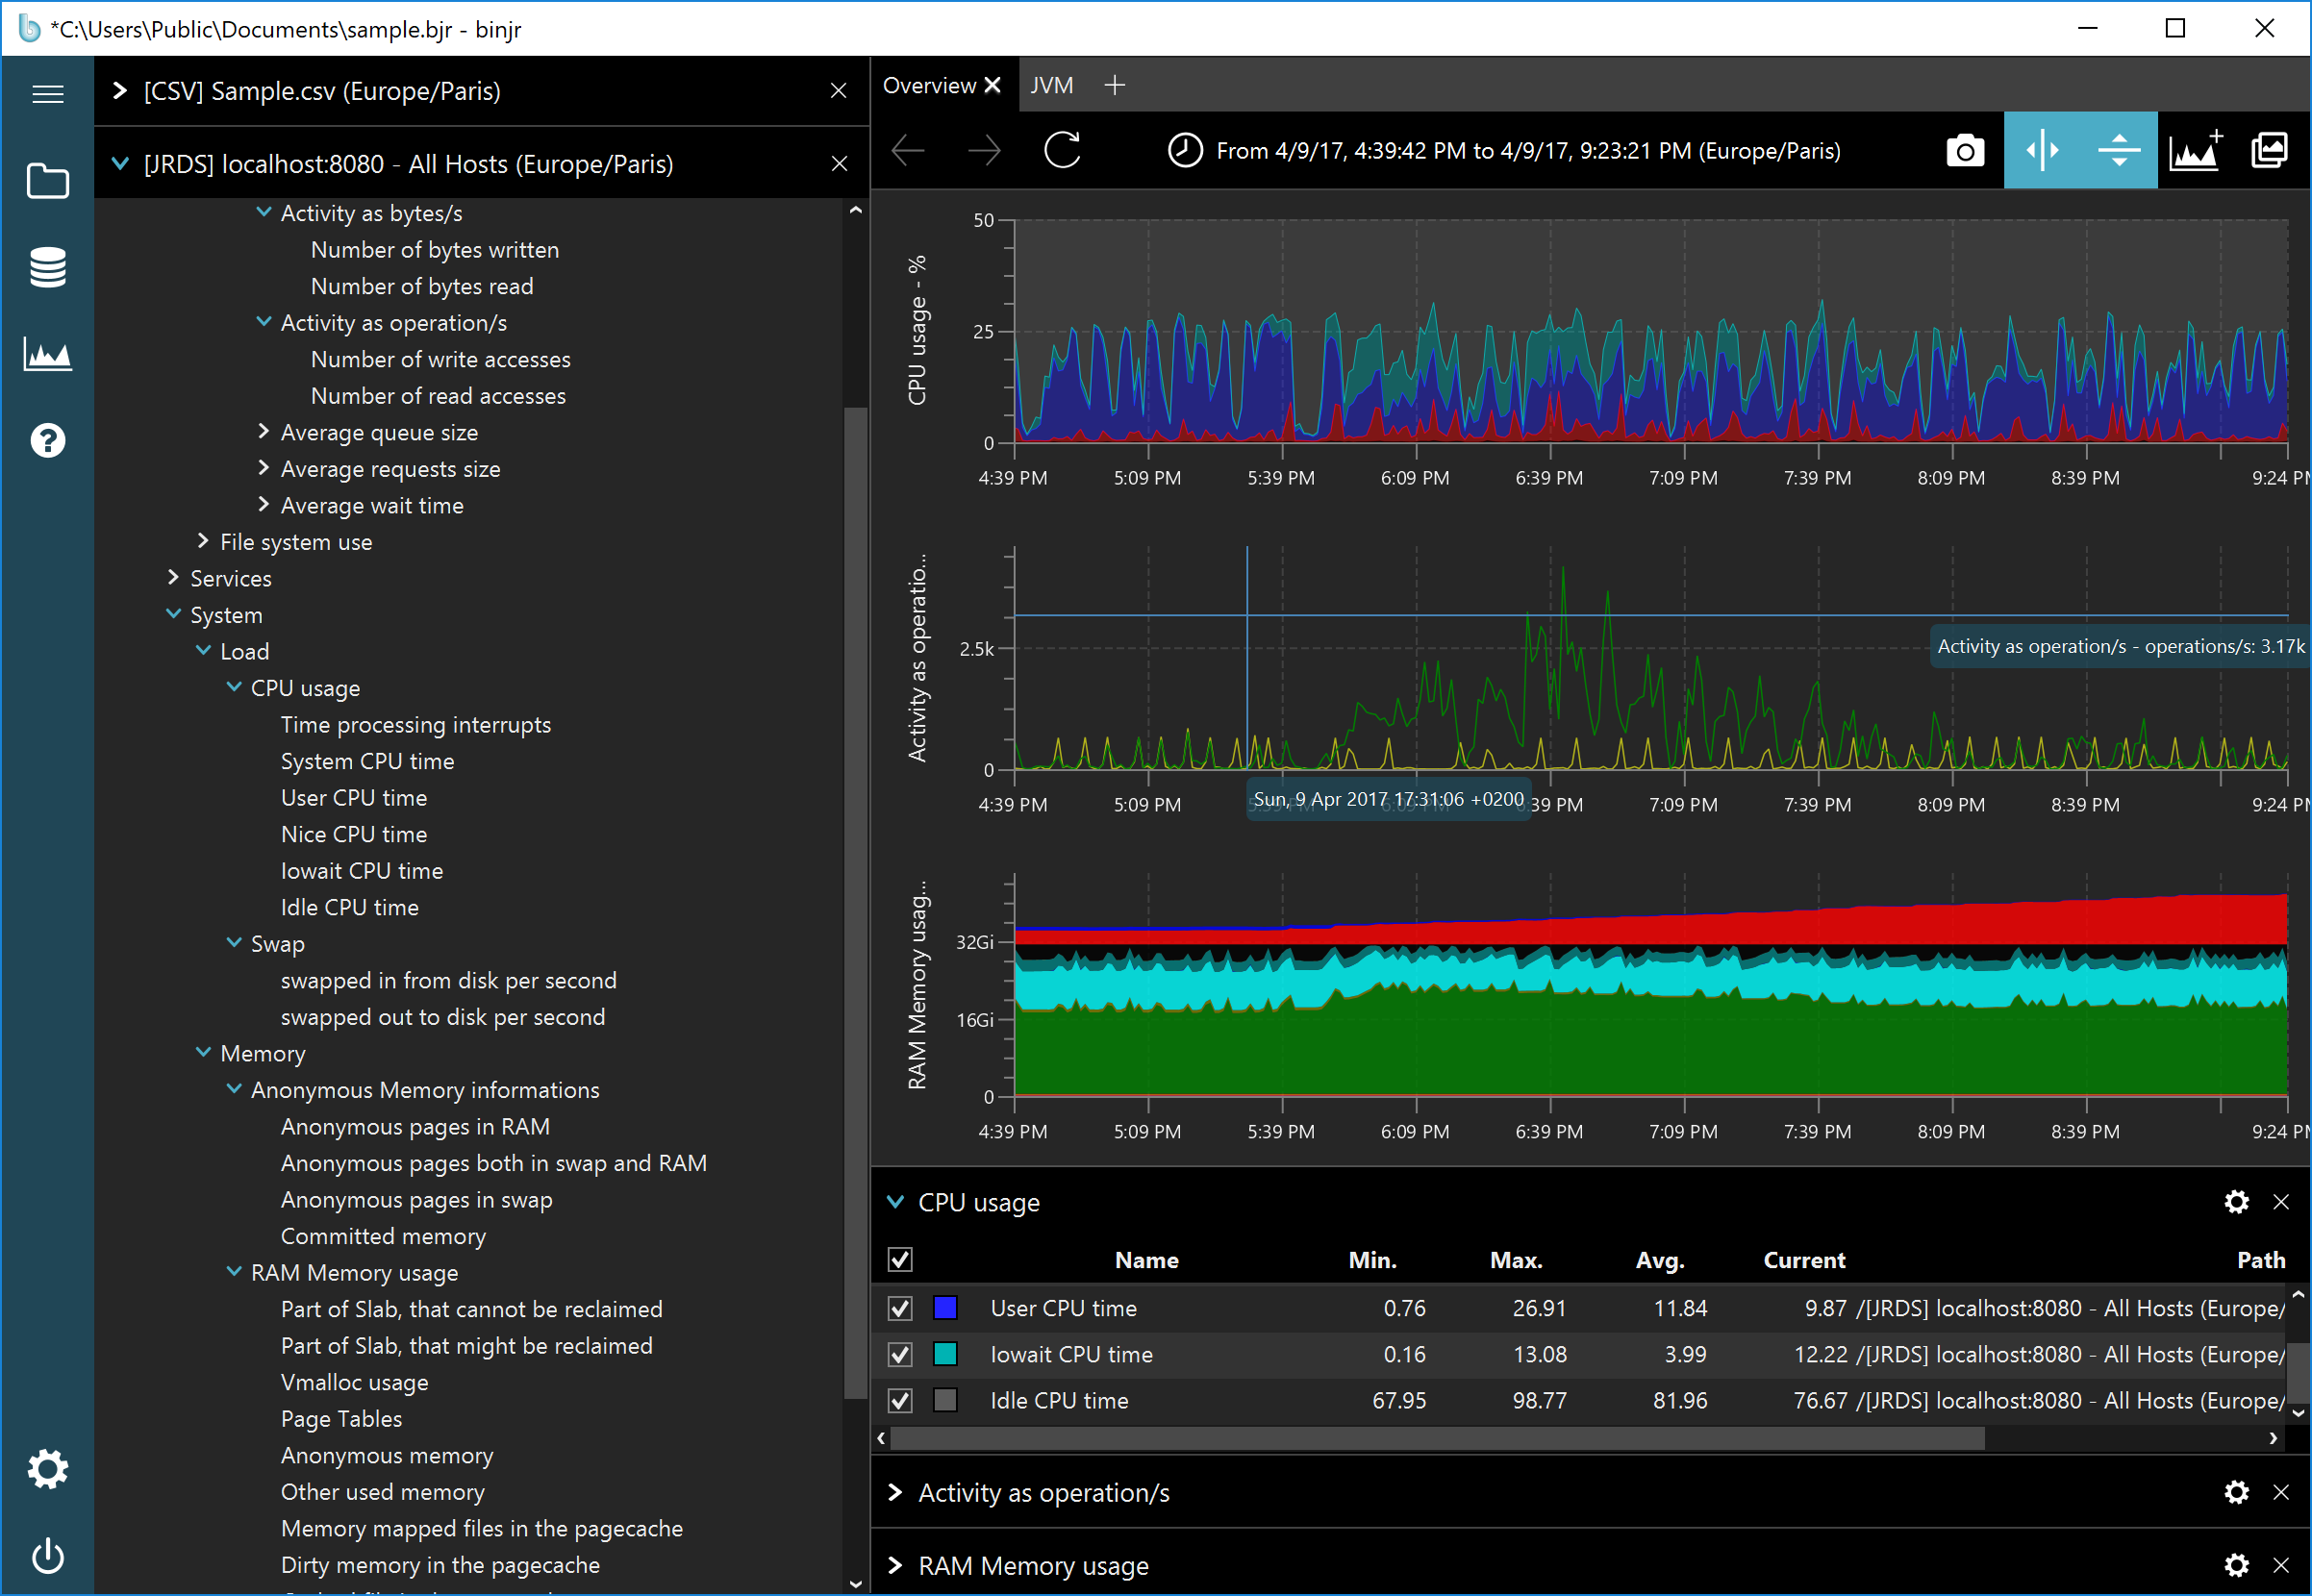This screenshot has width=2312, height=1596.
Task: Toggle the horizontal crosshair marker
Action: (2119, 151)
